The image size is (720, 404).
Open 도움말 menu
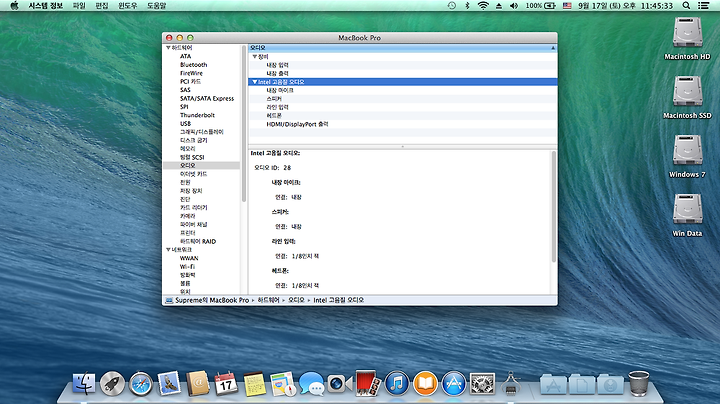(x=157, y=6)
